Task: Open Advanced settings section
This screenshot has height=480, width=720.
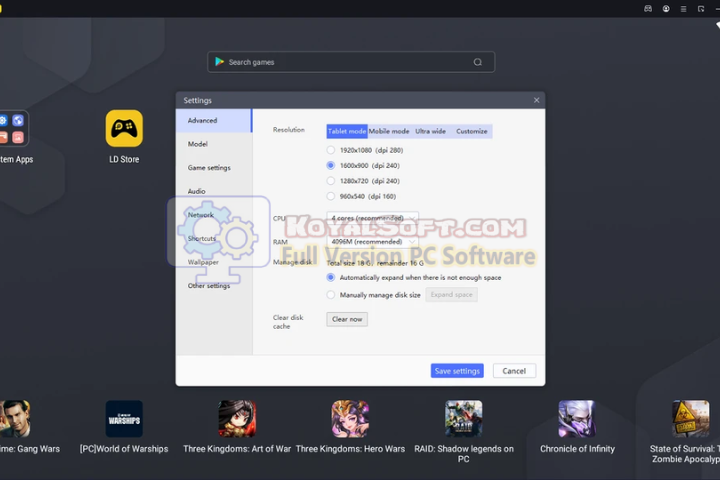Action: point(214,120)
